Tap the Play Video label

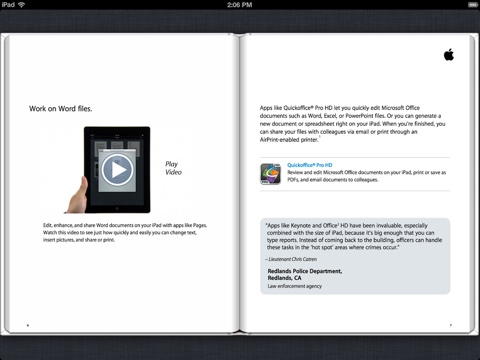pos(173,168)
